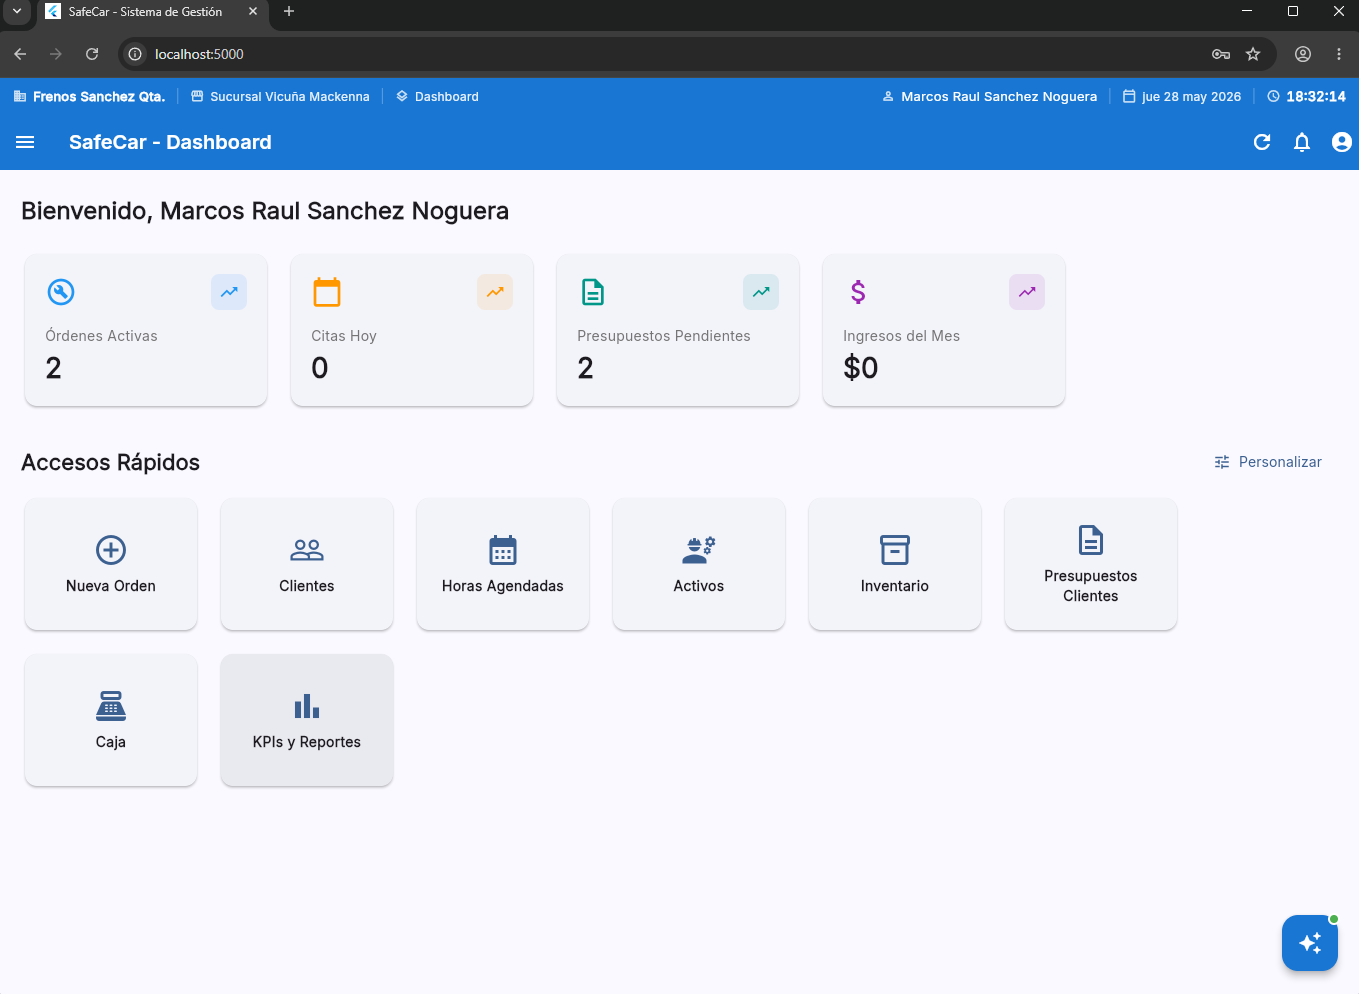The image size is (1359, 994).
Task: Expand the tab search dropdown arrow
Action: [x=17, y=12]
